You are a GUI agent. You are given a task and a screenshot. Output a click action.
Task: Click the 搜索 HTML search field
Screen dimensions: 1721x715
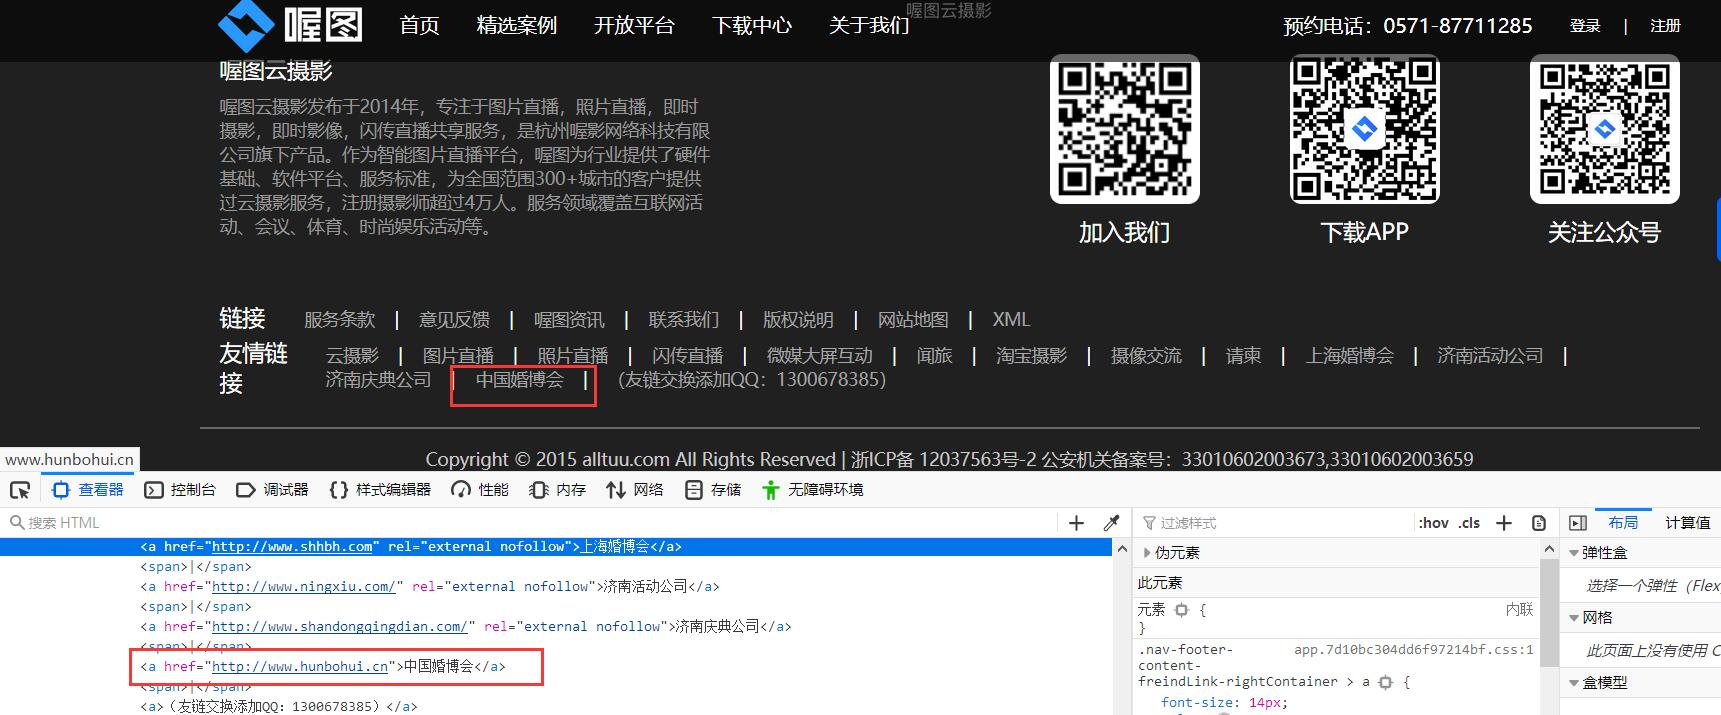530,523
